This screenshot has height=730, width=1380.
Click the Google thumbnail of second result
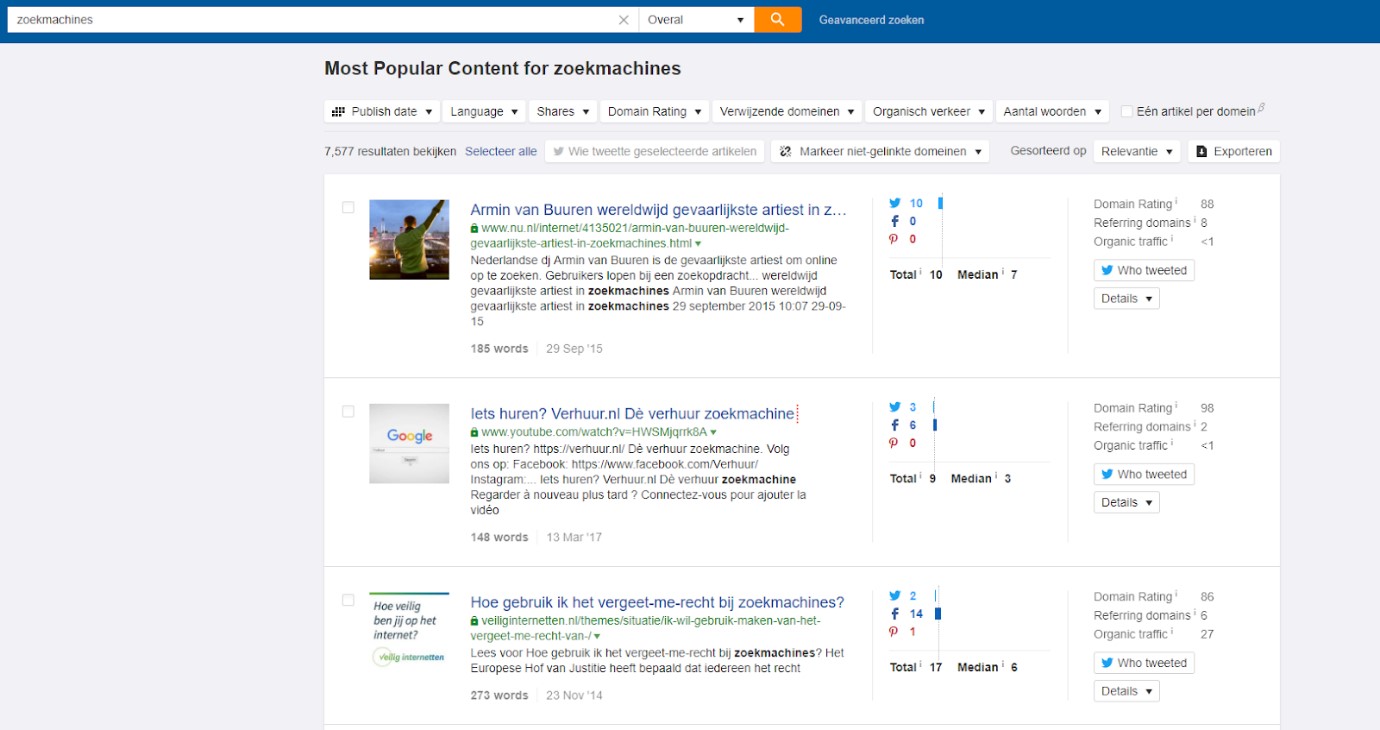[x=409, y=444]
